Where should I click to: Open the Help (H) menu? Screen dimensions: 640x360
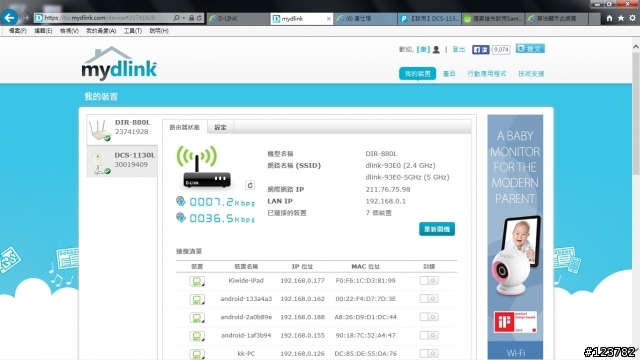159,31
